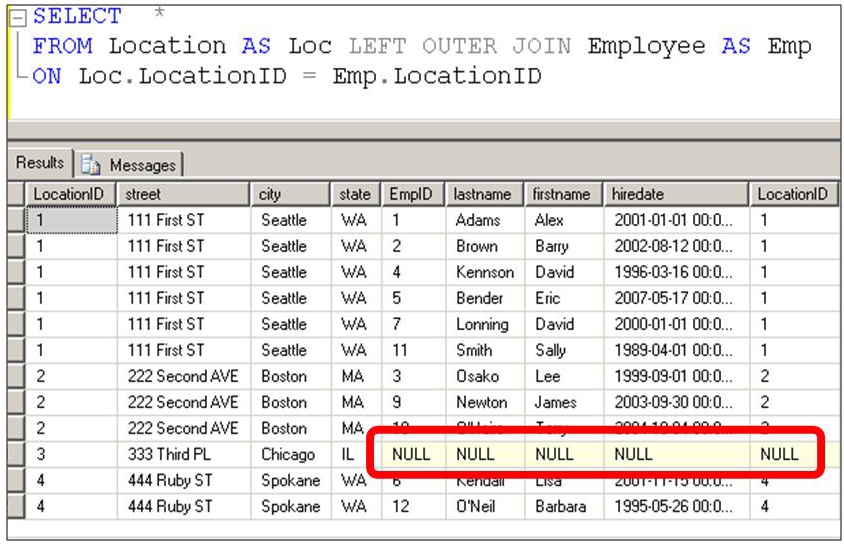Select the lastname column header
Image resolution: width=844 pixels, height=544 pixels.
484,194
